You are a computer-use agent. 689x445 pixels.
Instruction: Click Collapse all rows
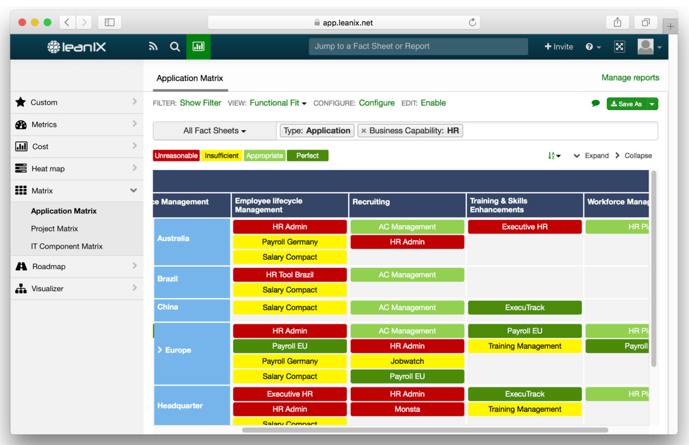(633, 156)
